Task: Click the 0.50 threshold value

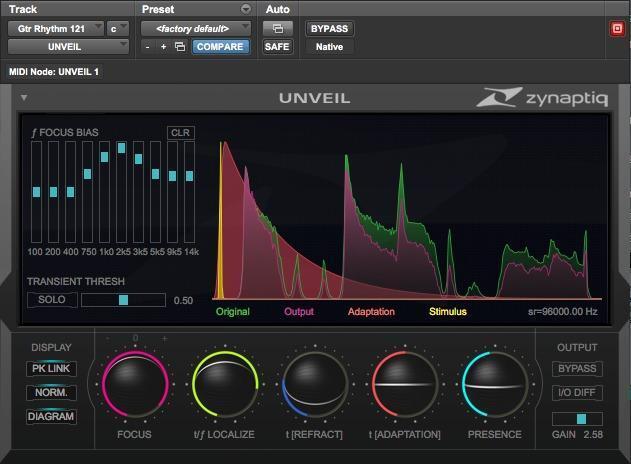Action: [183, 301]
